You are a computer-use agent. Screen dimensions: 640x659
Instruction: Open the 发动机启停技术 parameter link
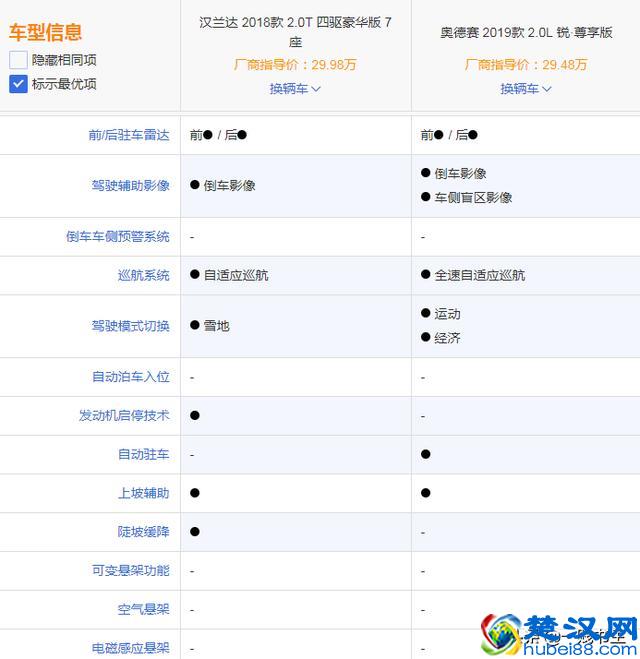124,415
